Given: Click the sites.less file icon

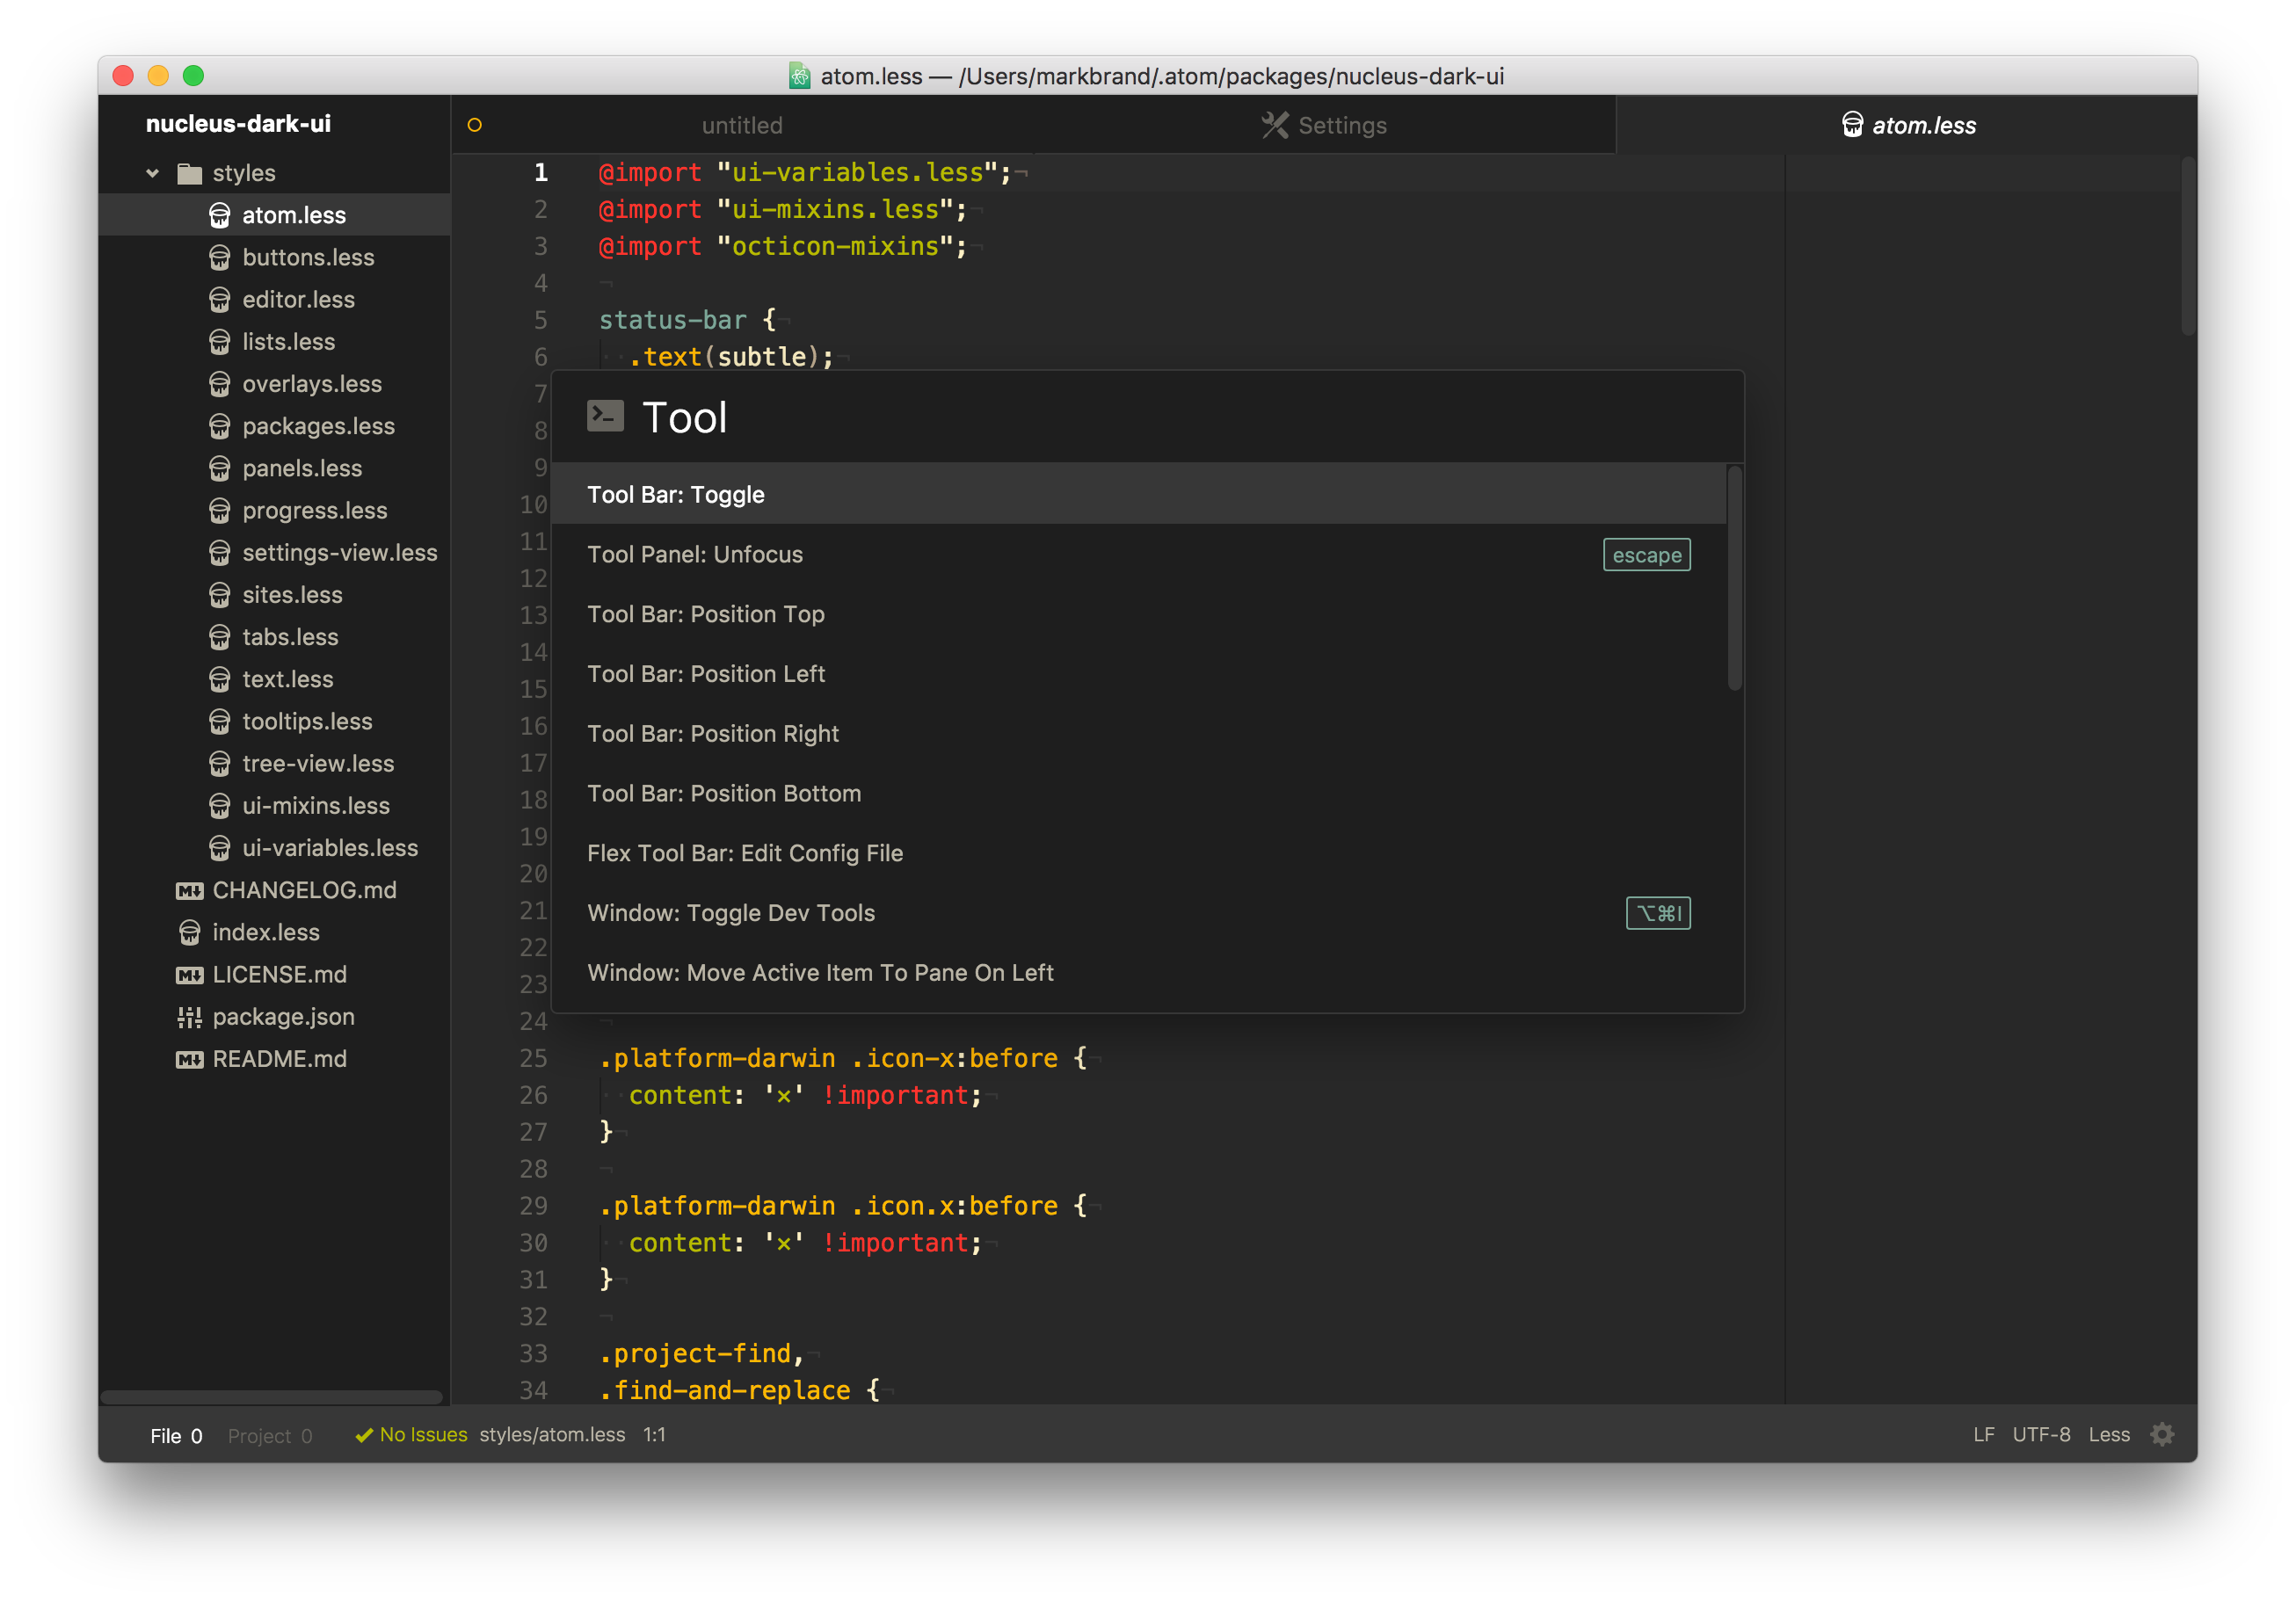Looking at the screenshot, I should click(x=220, y=595).
